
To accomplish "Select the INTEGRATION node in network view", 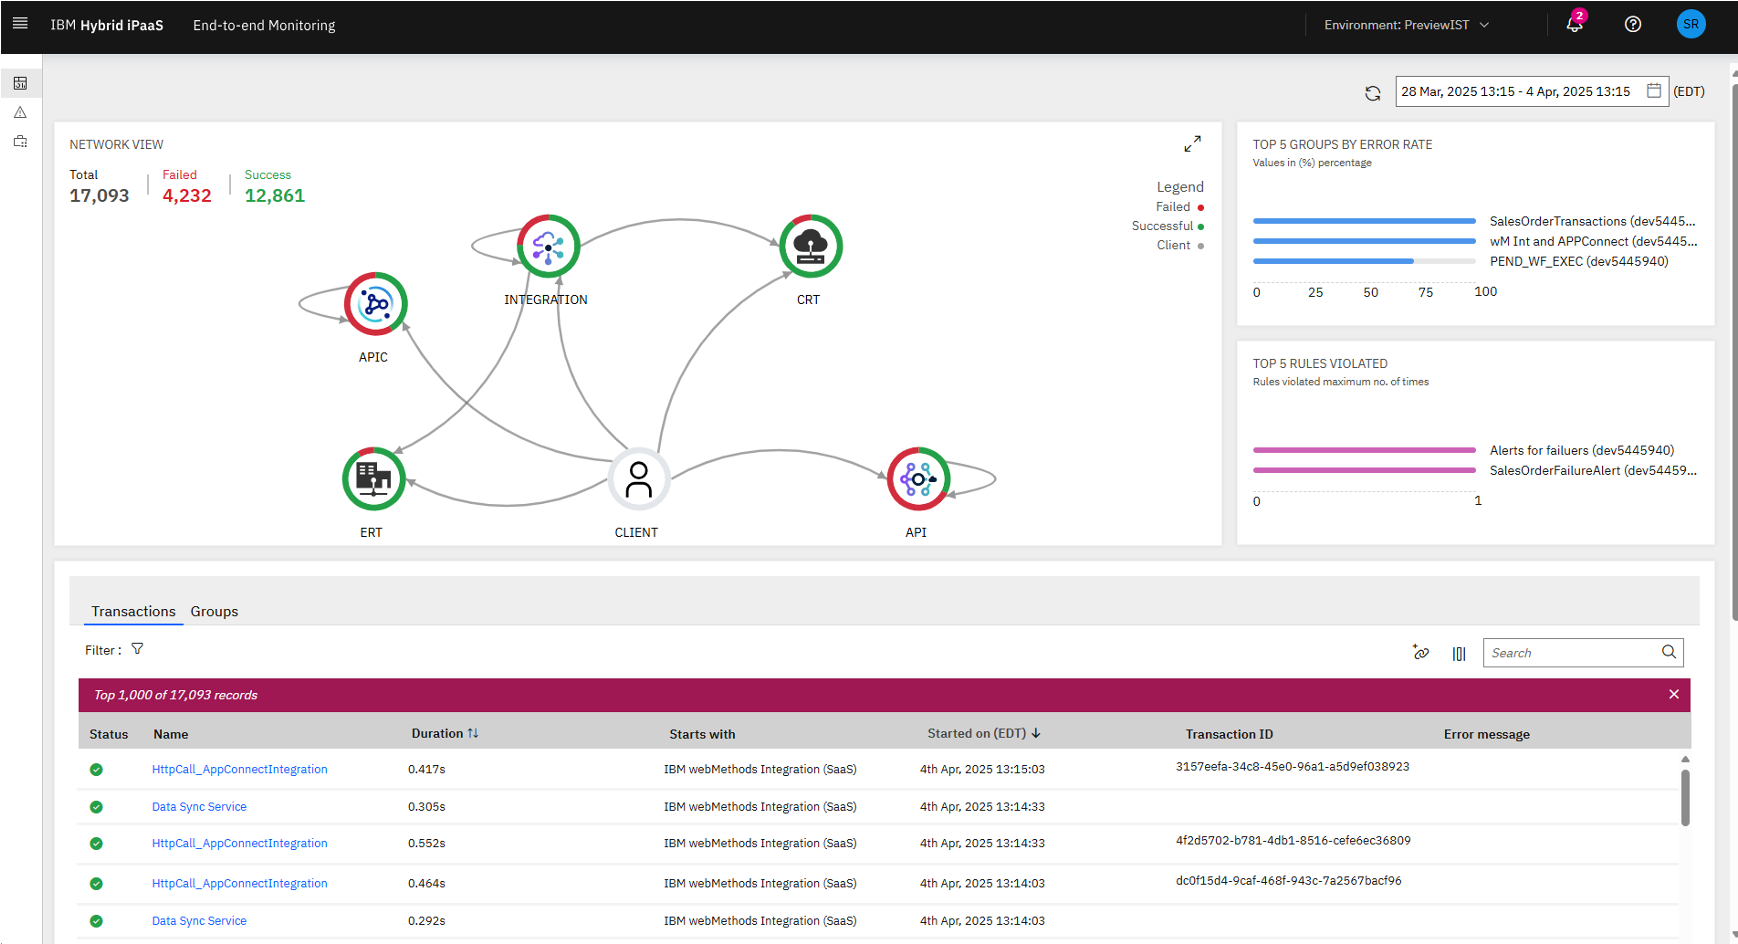I will click(x=548, y=246).
